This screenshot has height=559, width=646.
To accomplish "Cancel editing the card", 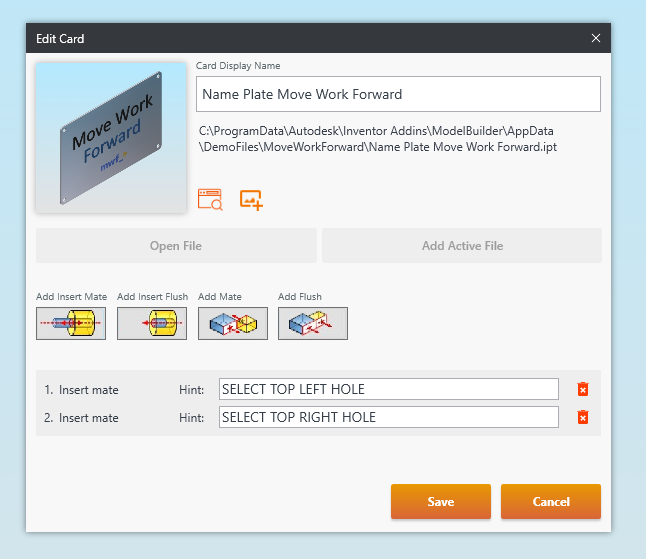I will [x=550, y=502].
